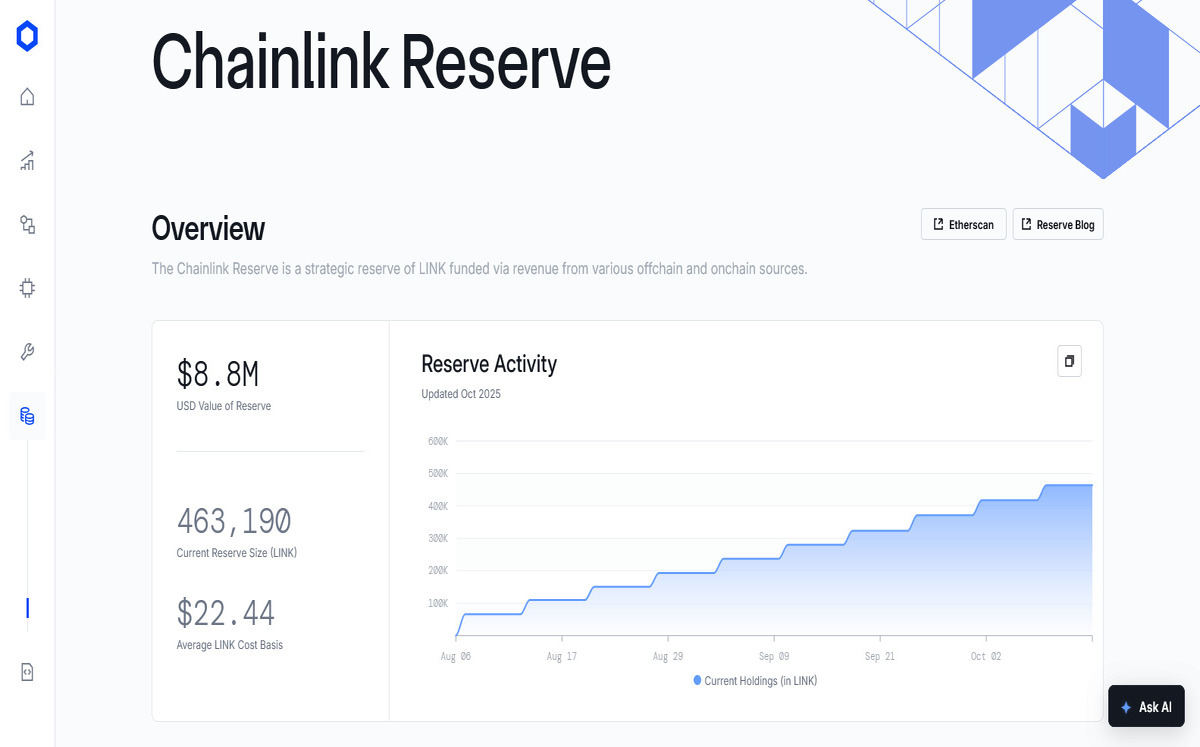The height and width of the screenshot is (747, 1200).
Task: Open the rising chart icon in sidebar
Action: (x=27, y=160)
